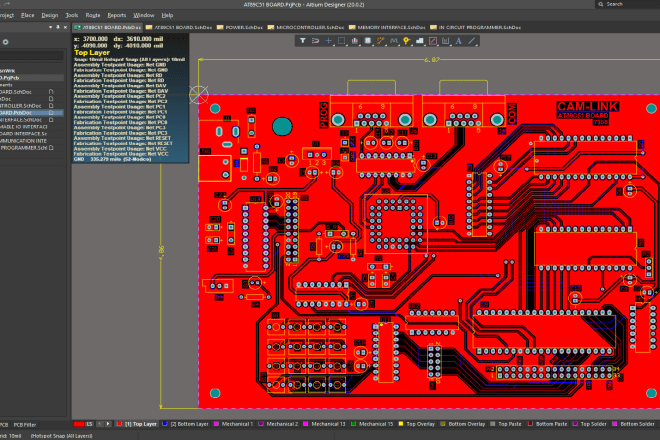660x440 pixels.
Task: Switch to MEMORY INTERFACE.SchDoc tab
Action: click(387, 27)
